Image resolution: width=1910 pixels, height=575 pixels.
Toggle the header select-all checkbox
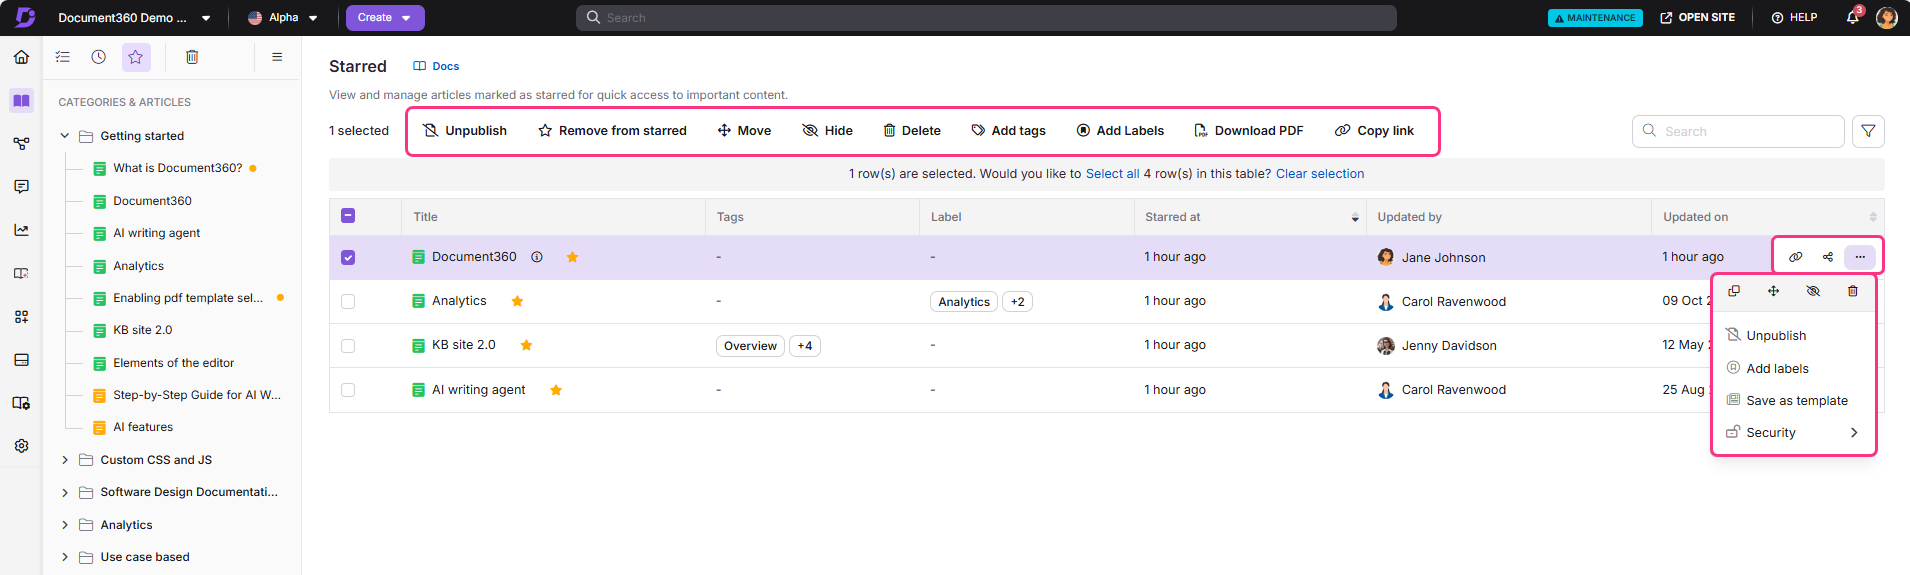348,215
